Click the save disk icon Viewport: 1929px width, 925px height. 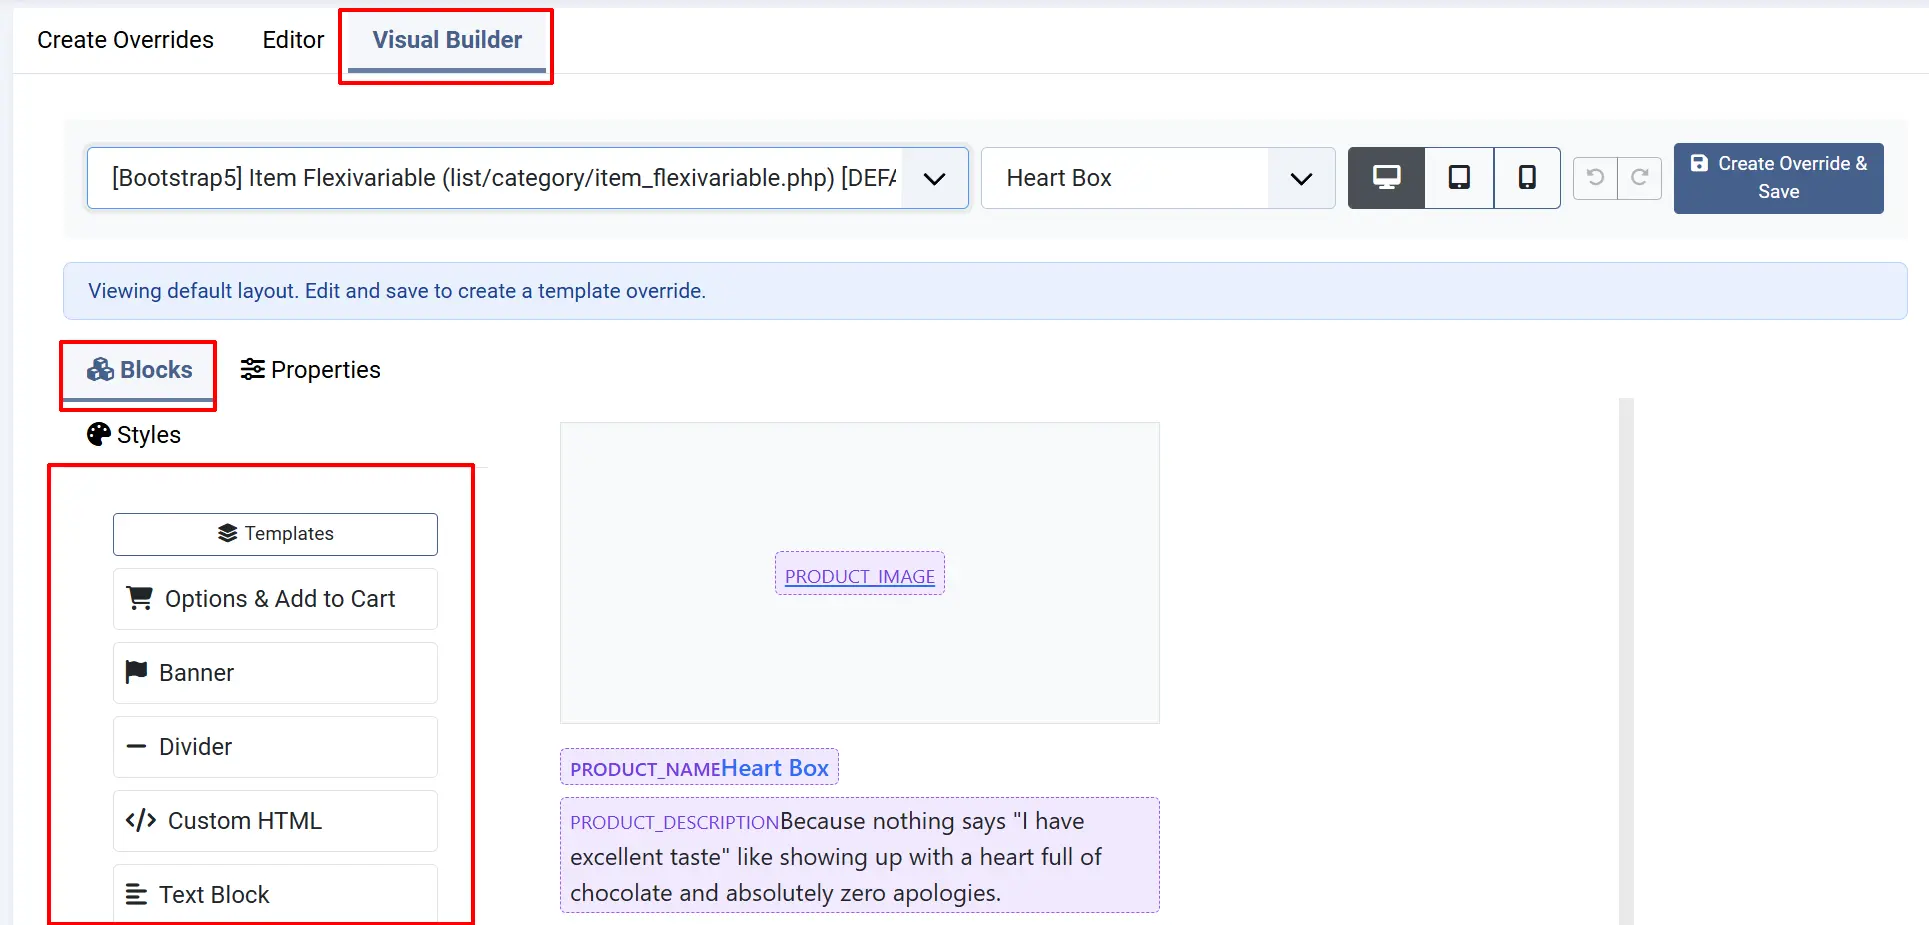[x=1699, y=163]
